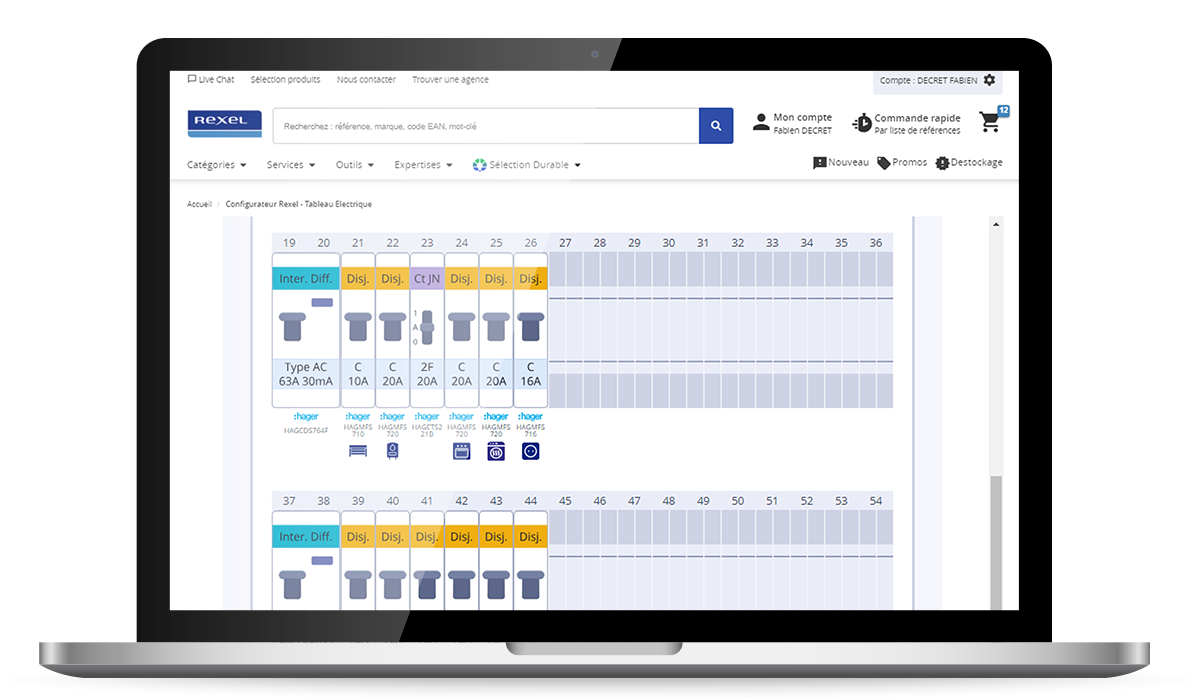Screen dimensions: 1200x700
Task: Click the Accueil breadcrumb link
Action: pos(199,204)
